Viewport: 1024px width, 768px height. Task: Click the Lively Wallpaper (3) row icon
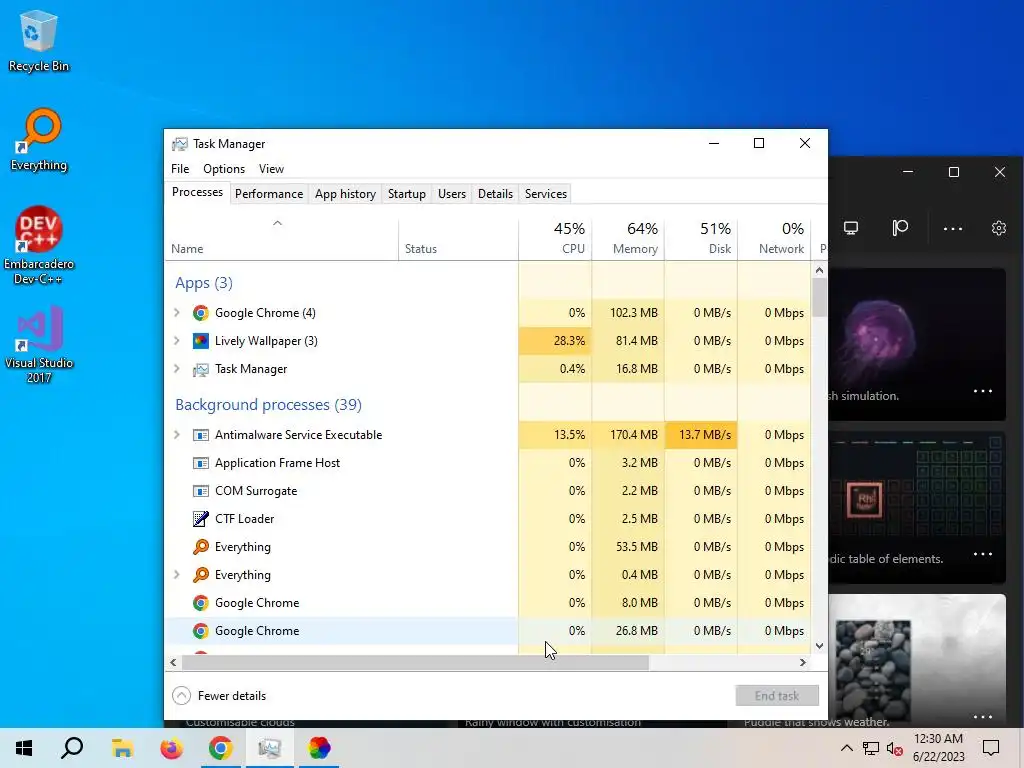(x=200, y=341)
